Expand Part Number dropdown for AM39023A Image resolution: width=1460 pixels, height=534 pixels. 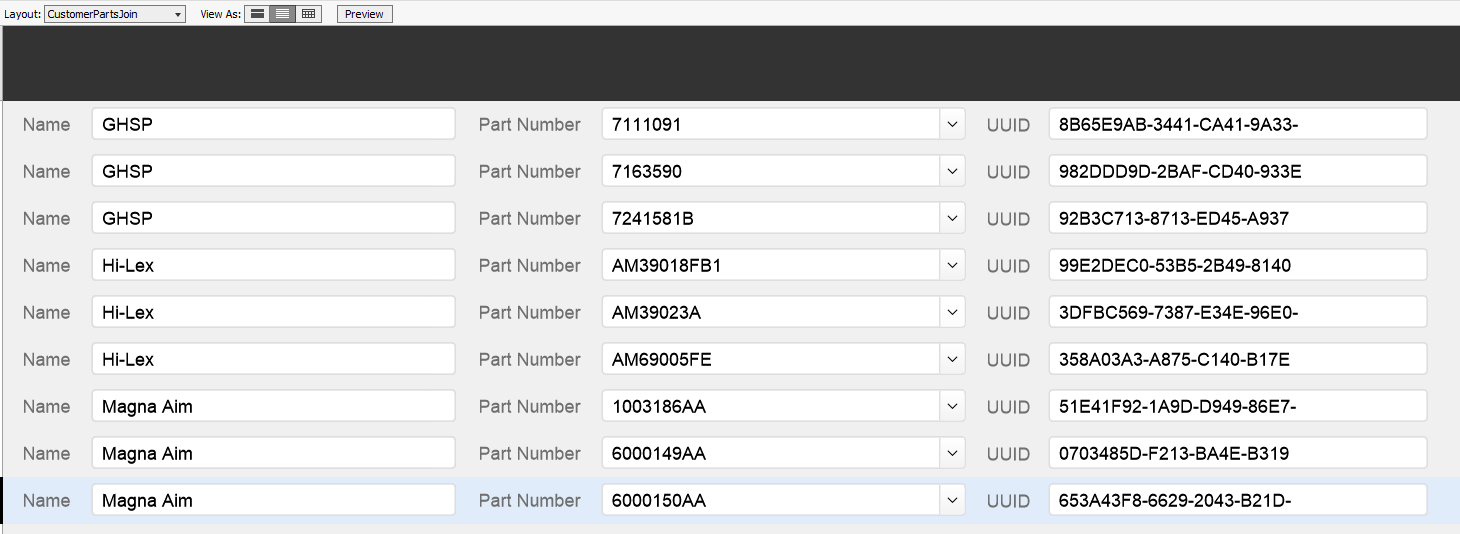(x=952, y=312)
